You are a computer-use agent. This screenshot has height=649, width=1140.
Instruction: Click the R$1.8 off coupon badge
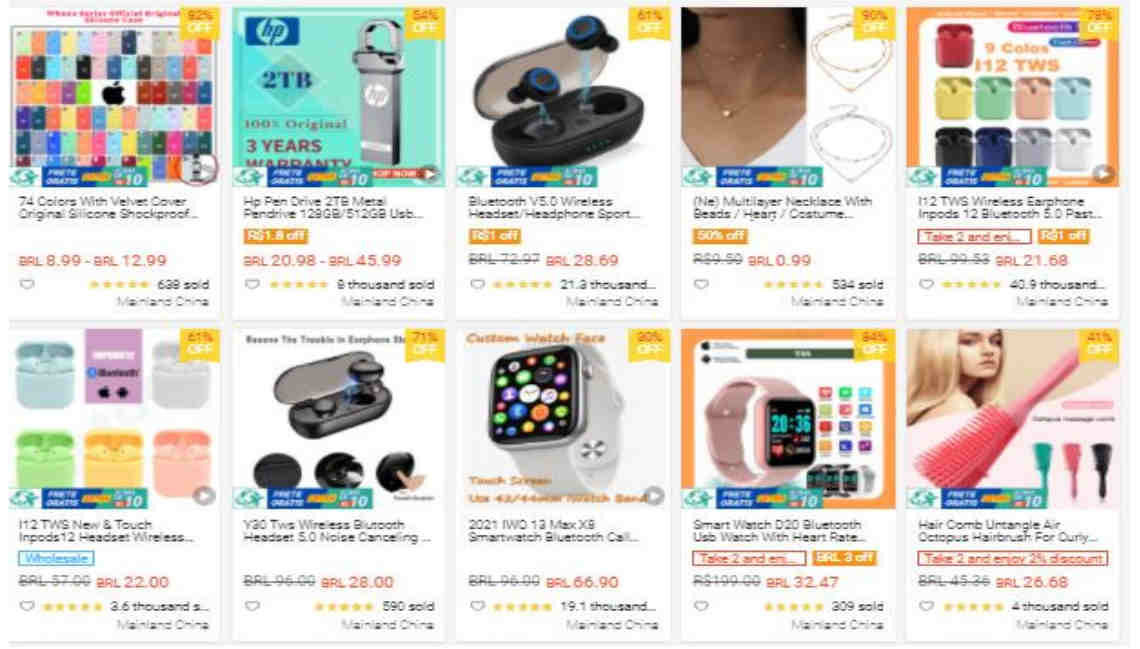pyautogui.click(x=276, y=235)
